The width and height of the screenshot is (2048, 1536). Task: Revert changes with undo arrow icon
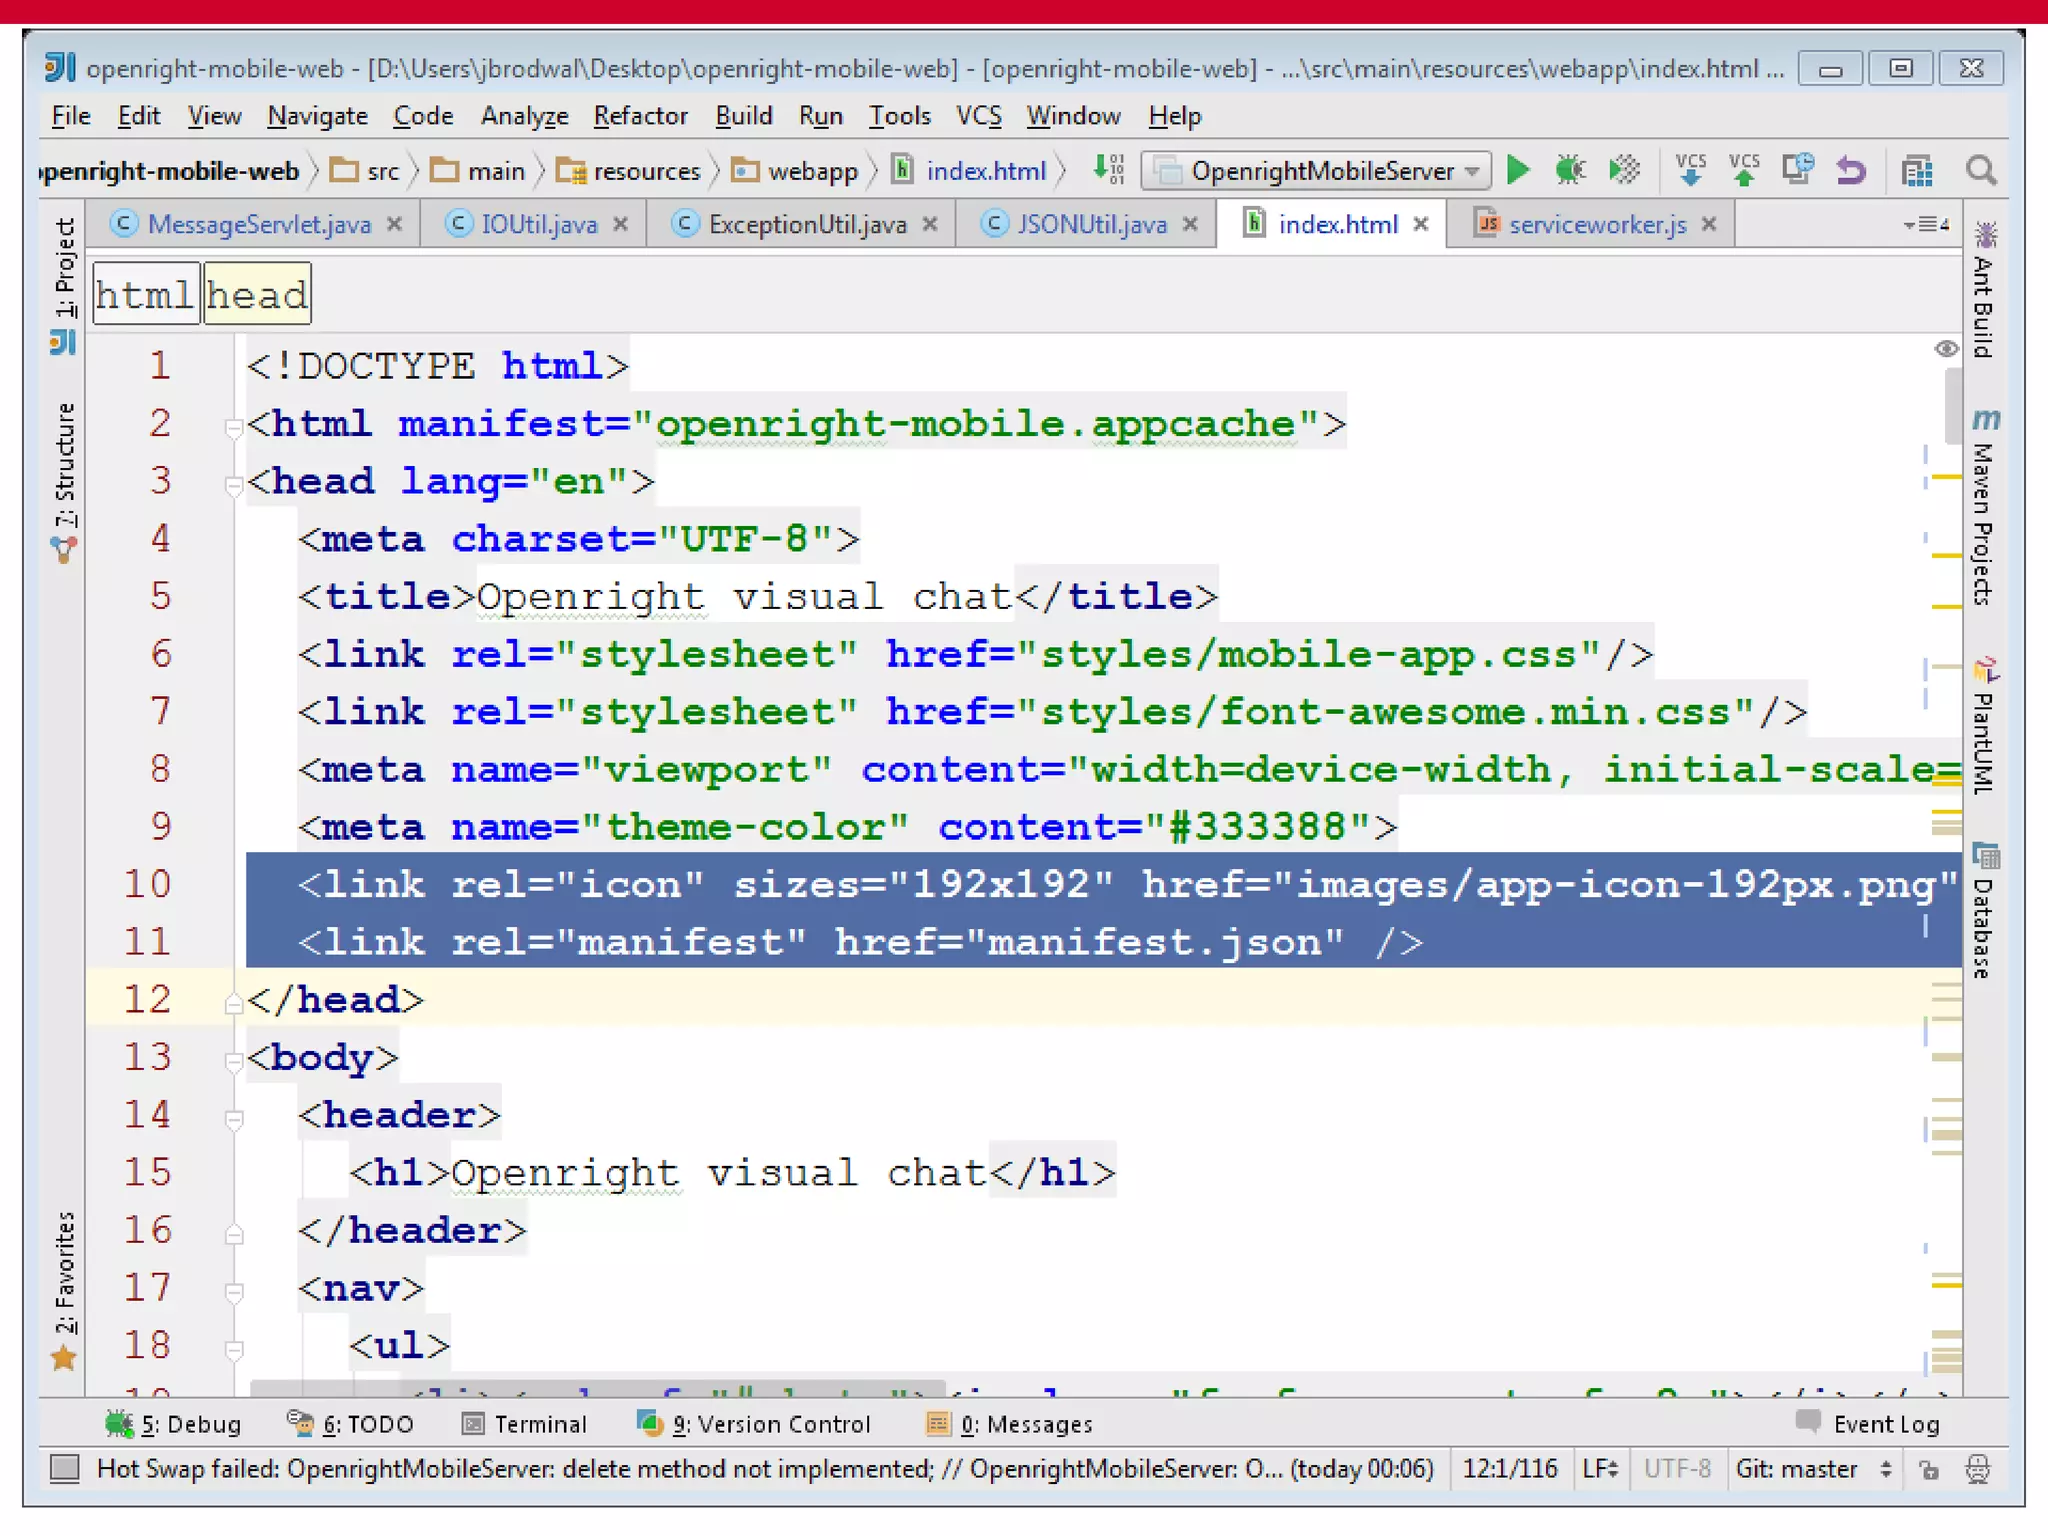1851,171
